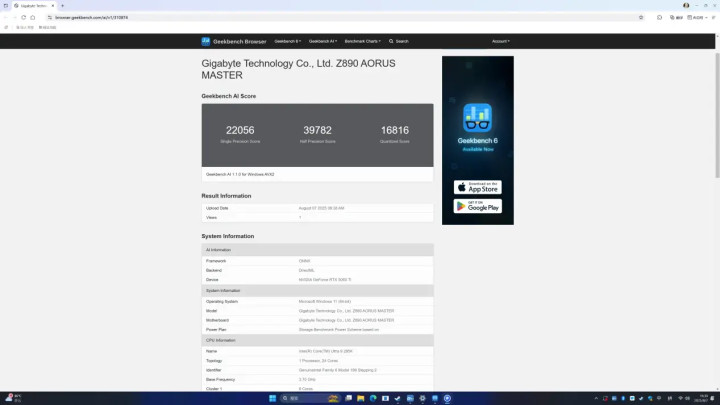Click the Geekbench AI 1.1.0 version text
The image size is (720, 405).
pos(240,174)
